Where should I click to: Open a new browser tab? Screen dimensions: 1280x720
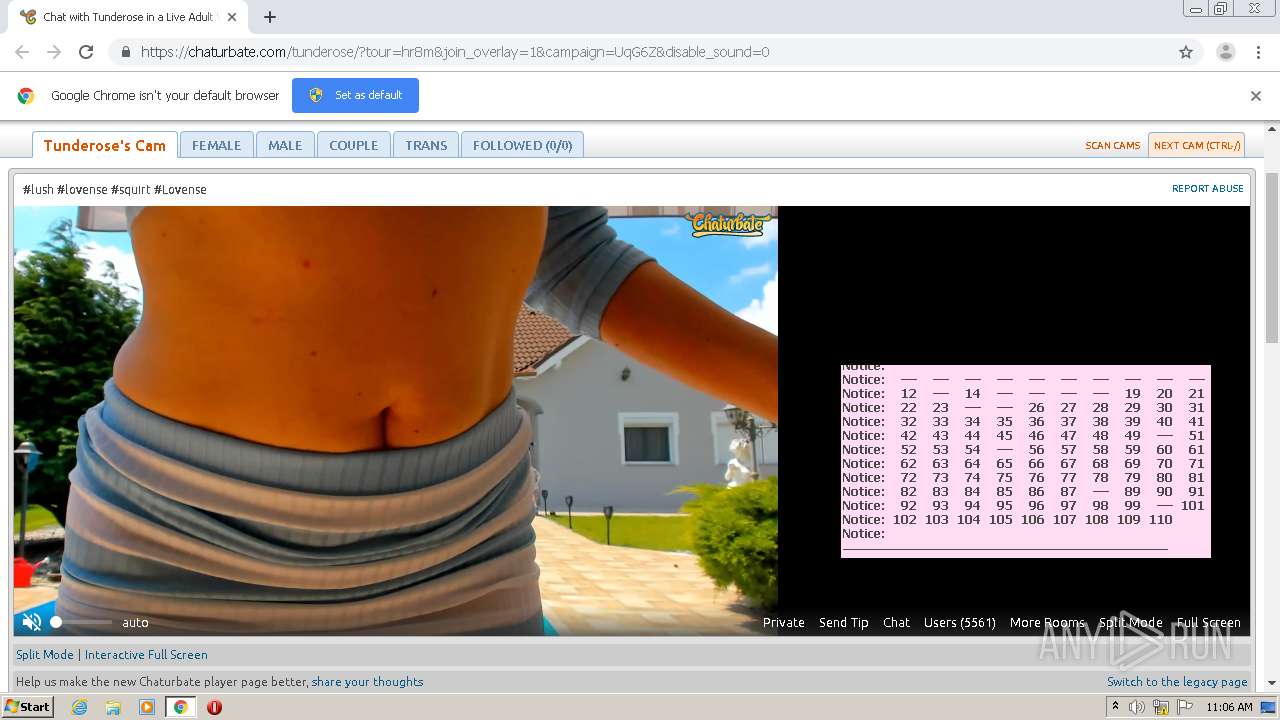pos(270,17)
